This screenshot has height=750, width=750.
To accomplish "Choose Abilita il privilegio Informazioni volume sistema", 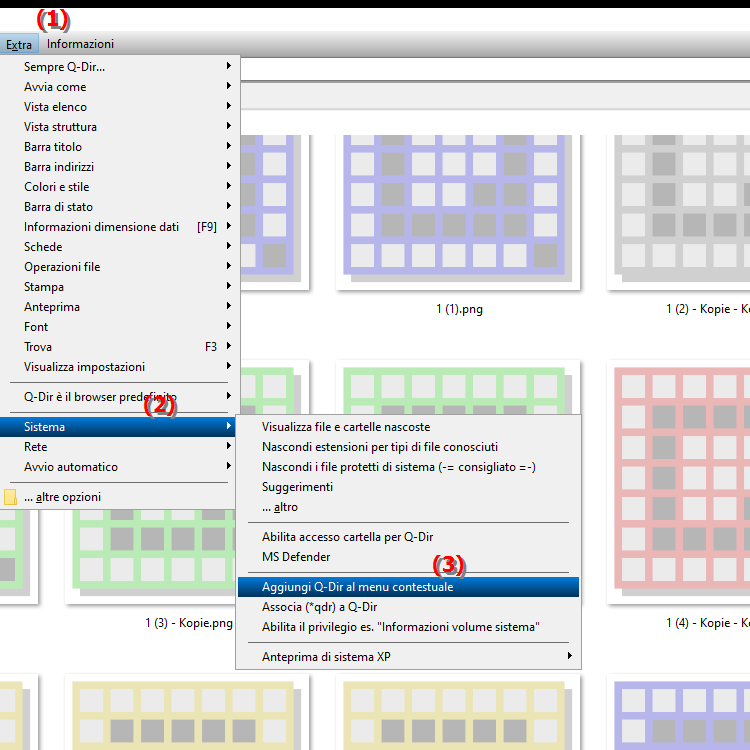I will click(408, 627).
